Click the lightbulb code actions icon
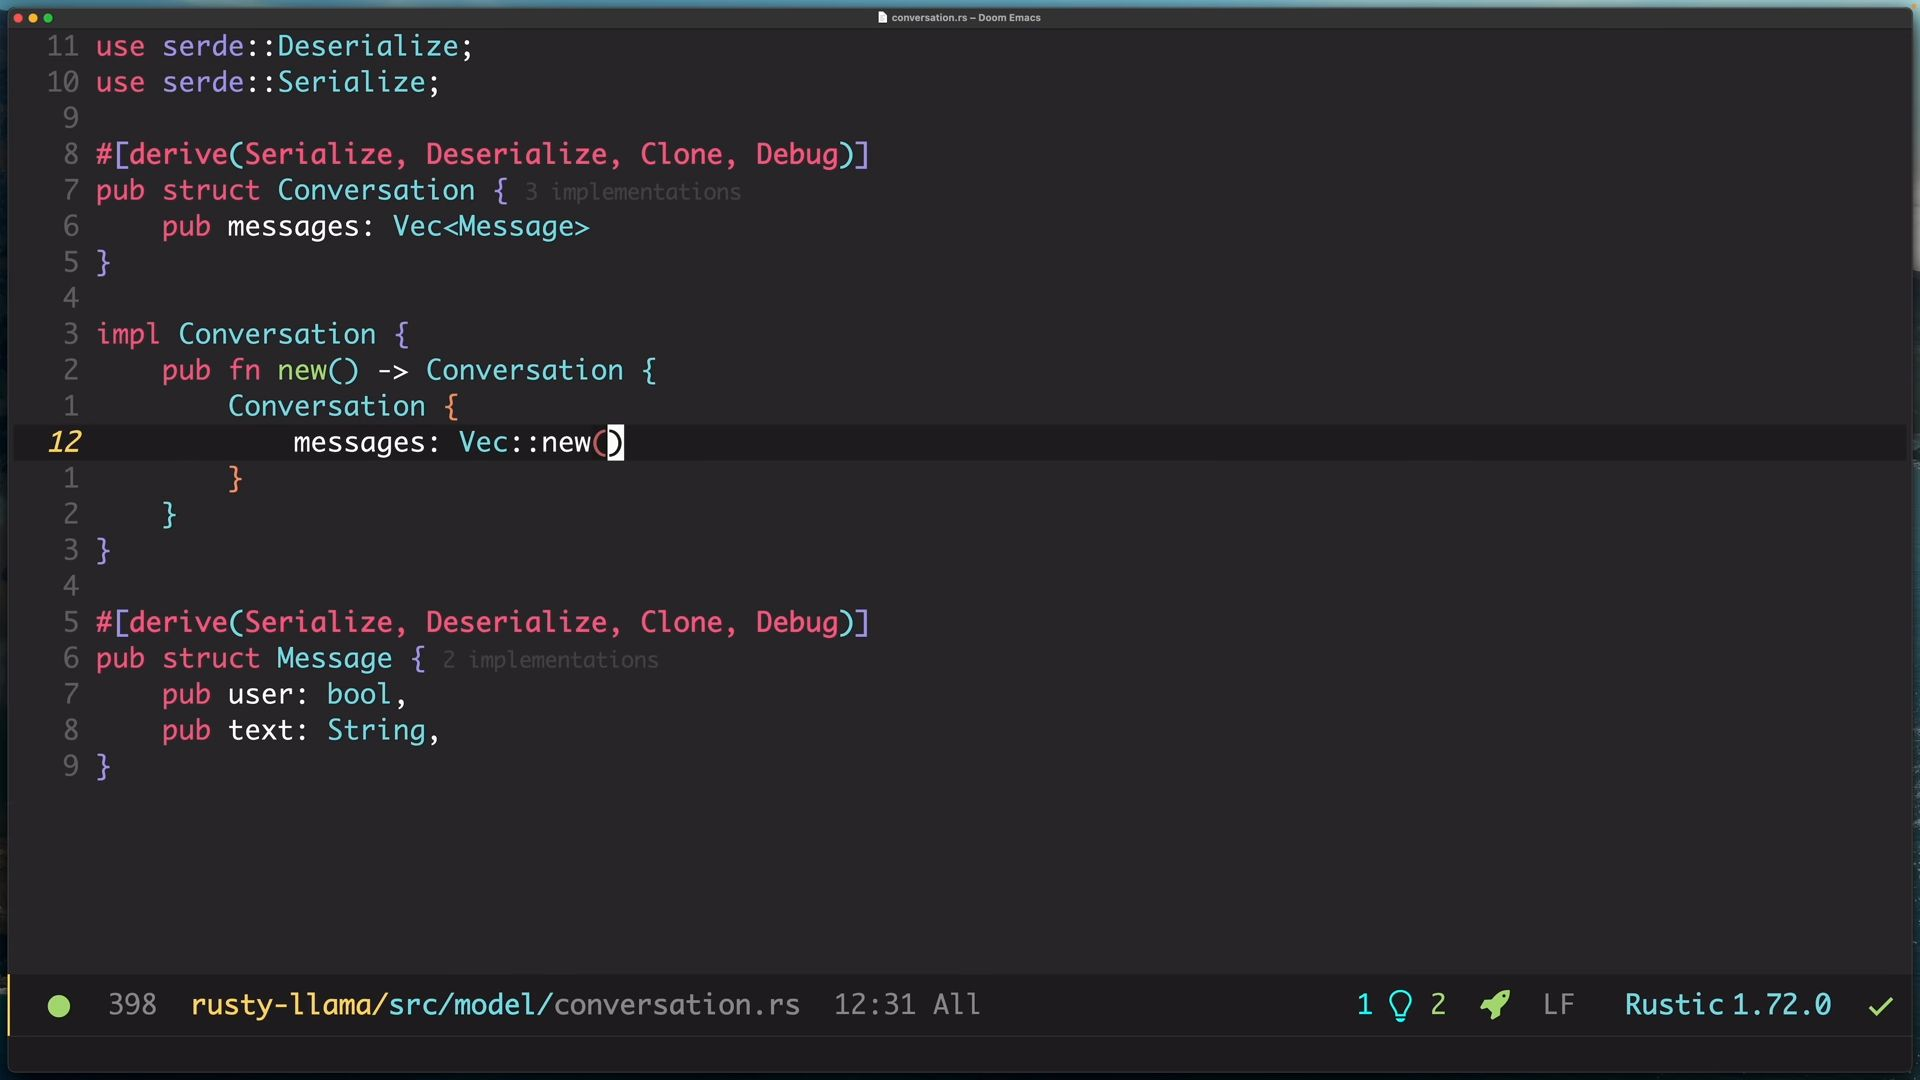The width and height of the screenshot is (1920, 1080). pos(1400,1005)
